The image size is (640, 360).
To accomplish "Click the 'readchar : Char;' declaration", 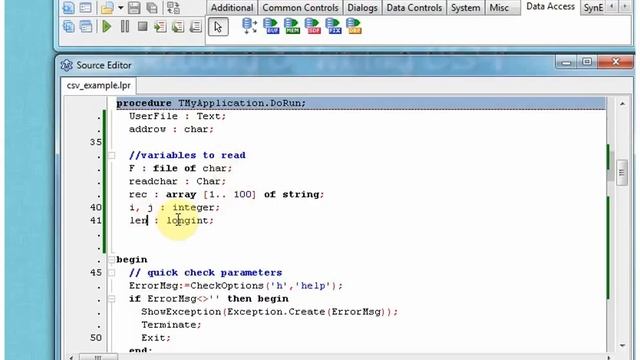I will 177,181.
